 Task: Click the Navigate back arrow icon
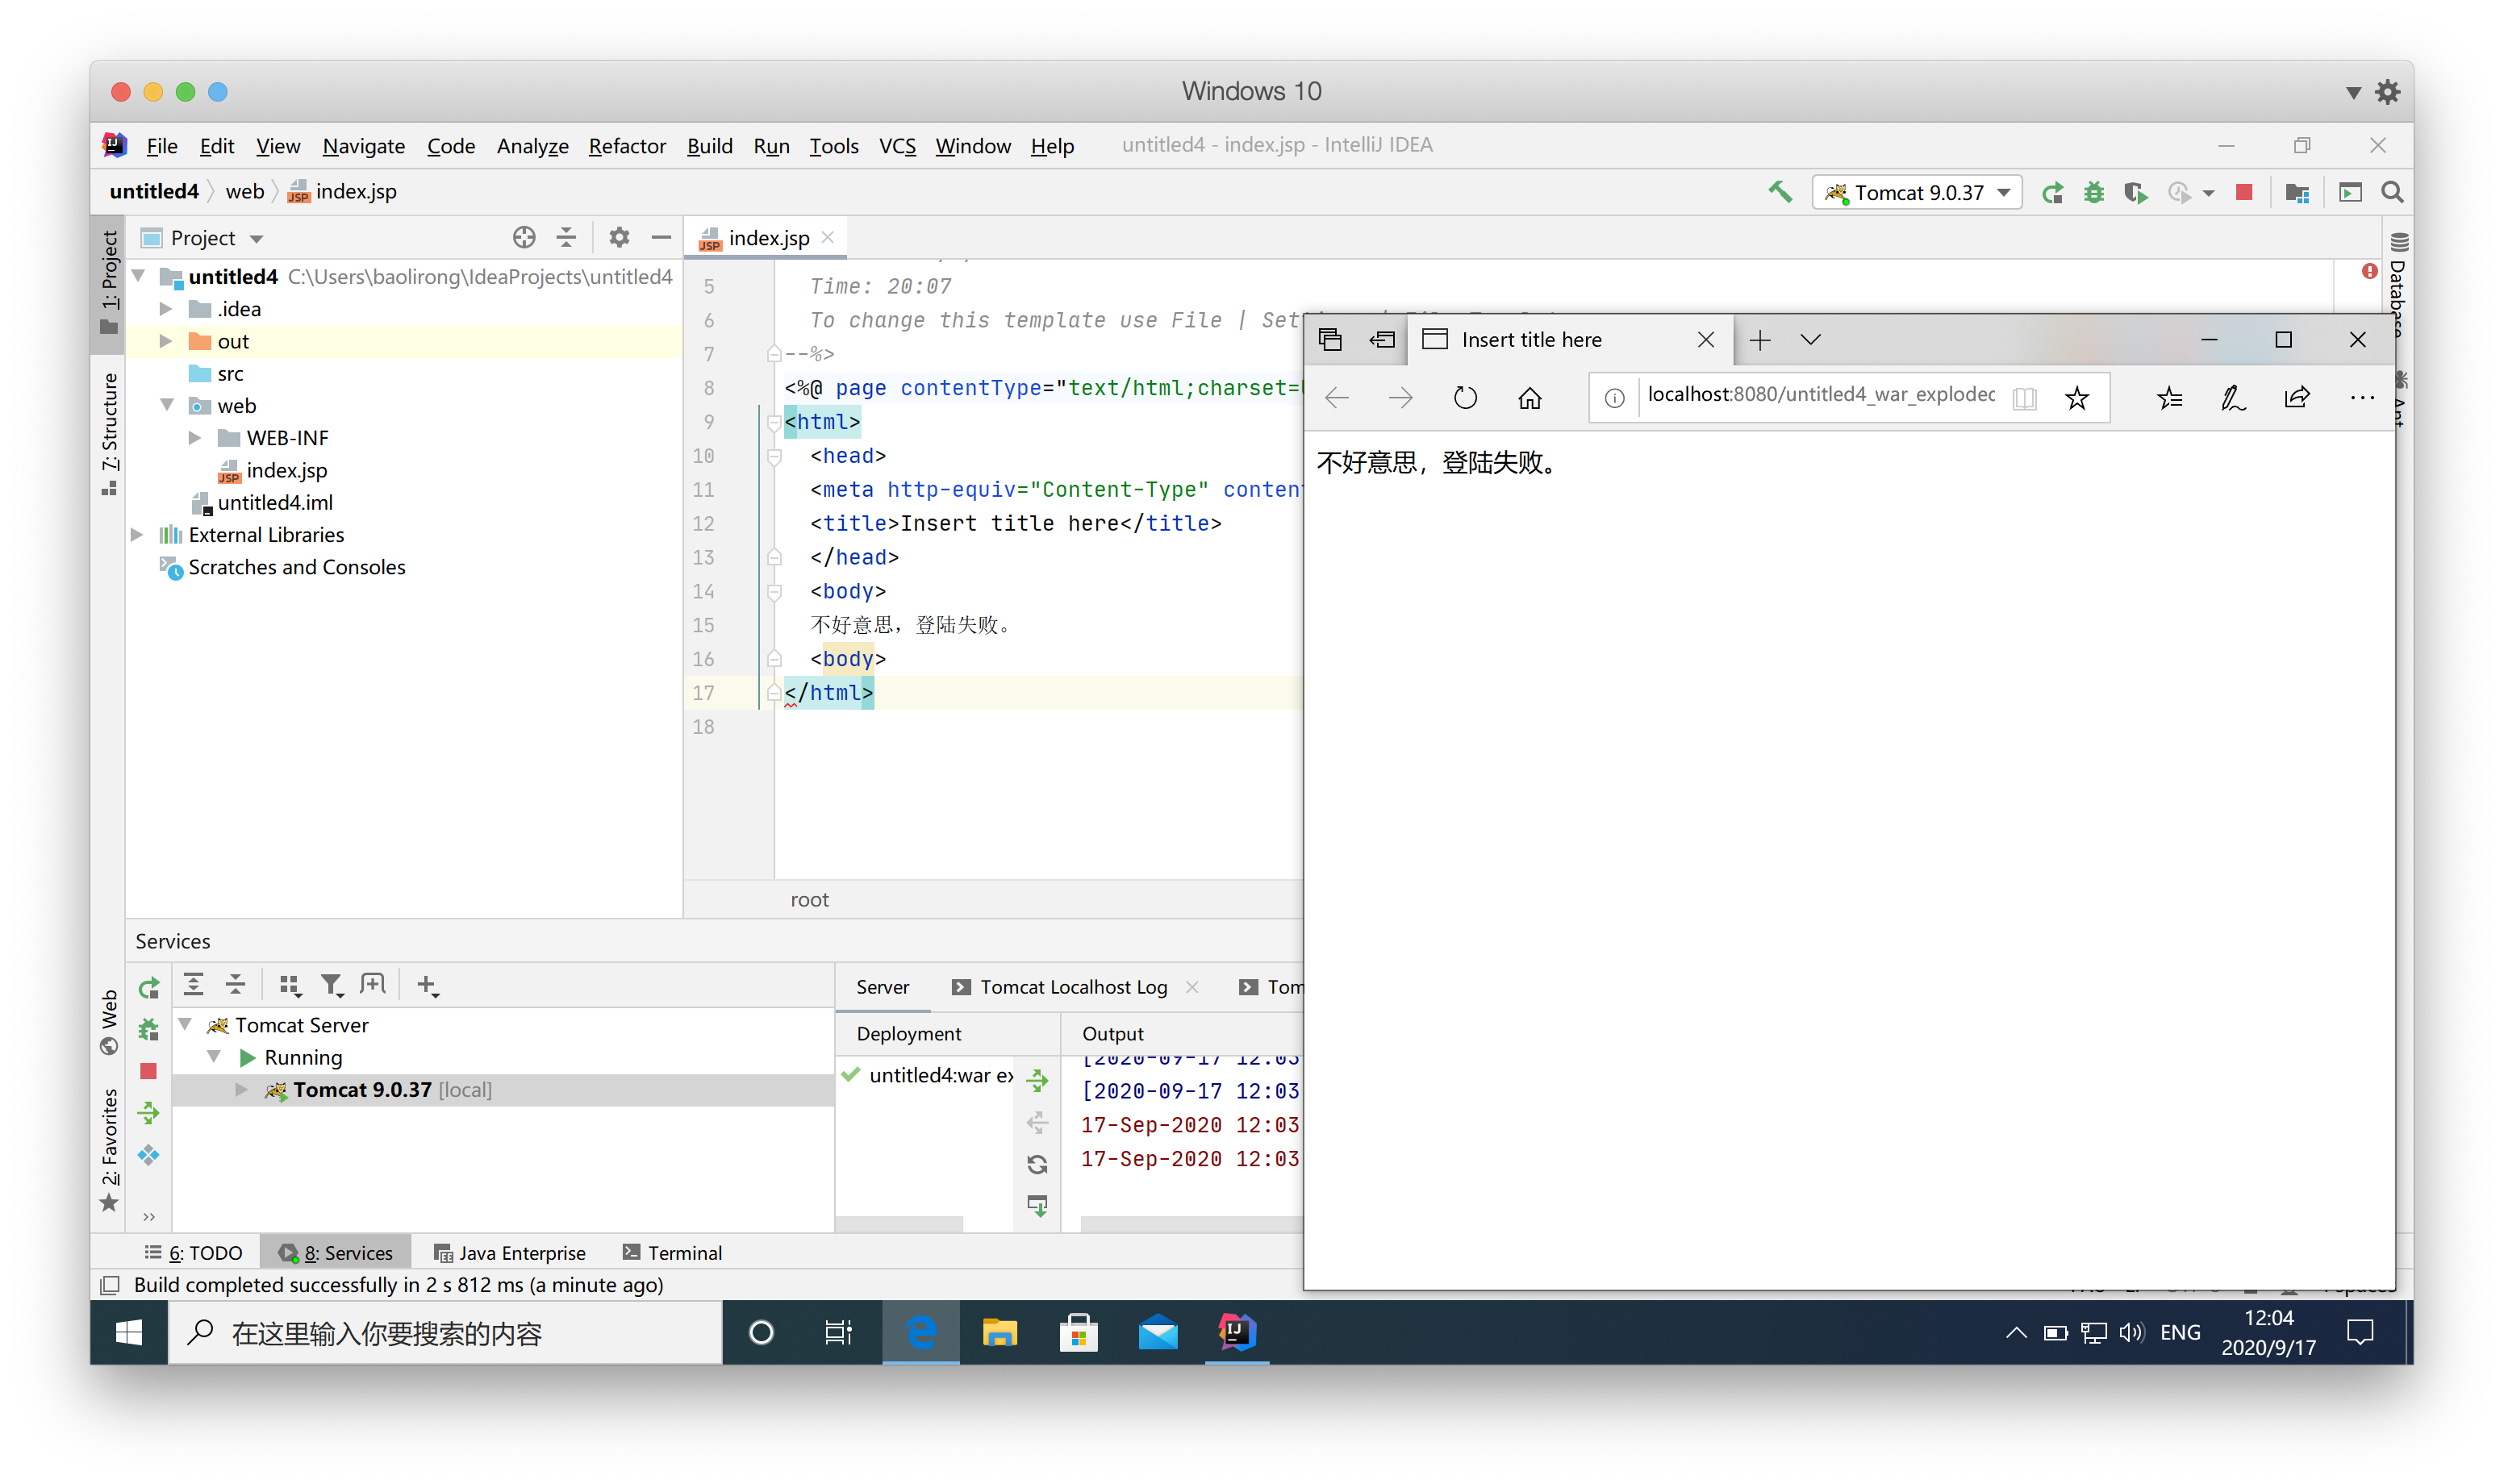tap(1336, 398)
